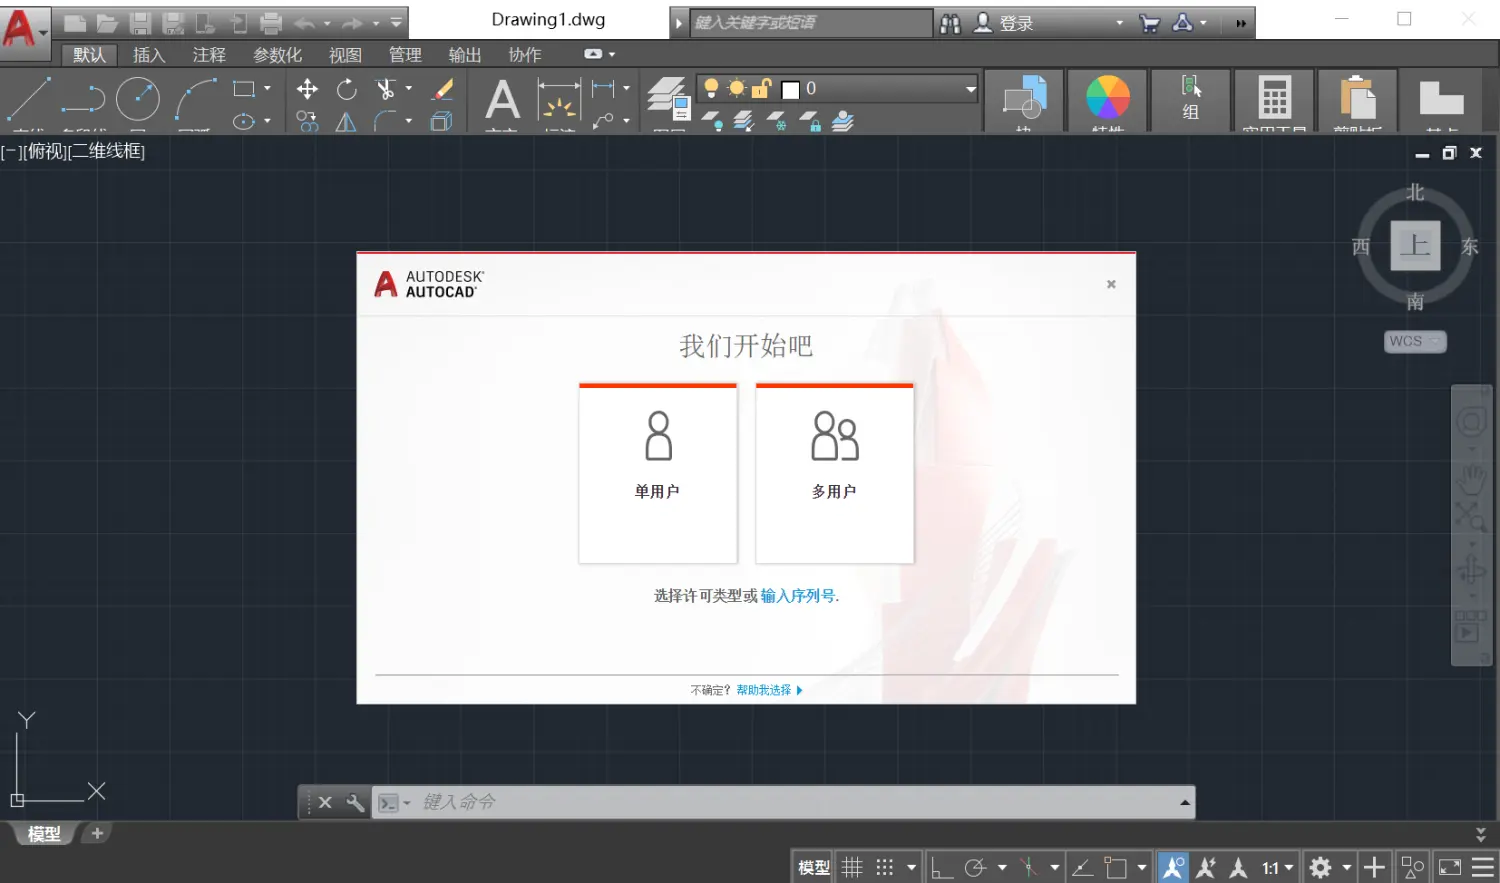
Task: Click the Plot printer icon
Action: pyautogui.click(x=270, y=23)
